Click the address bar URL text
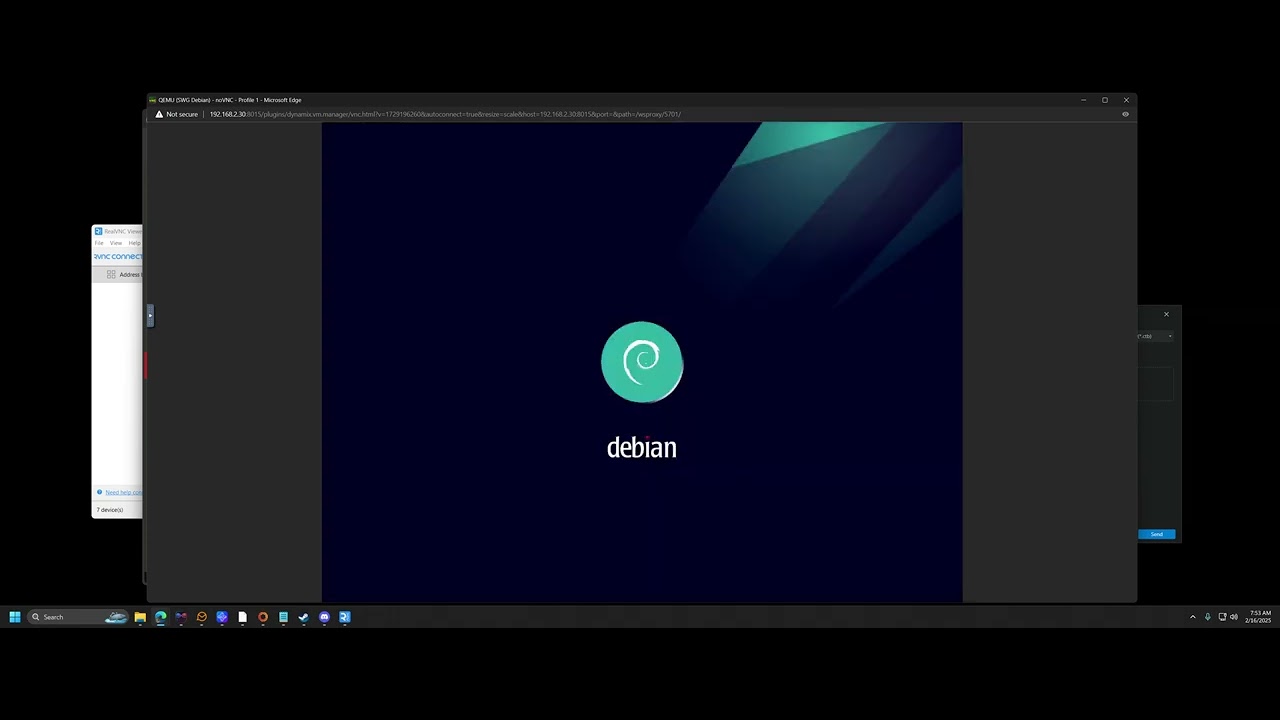Viewport: 1280px width, 720px height. click(445, 114)
